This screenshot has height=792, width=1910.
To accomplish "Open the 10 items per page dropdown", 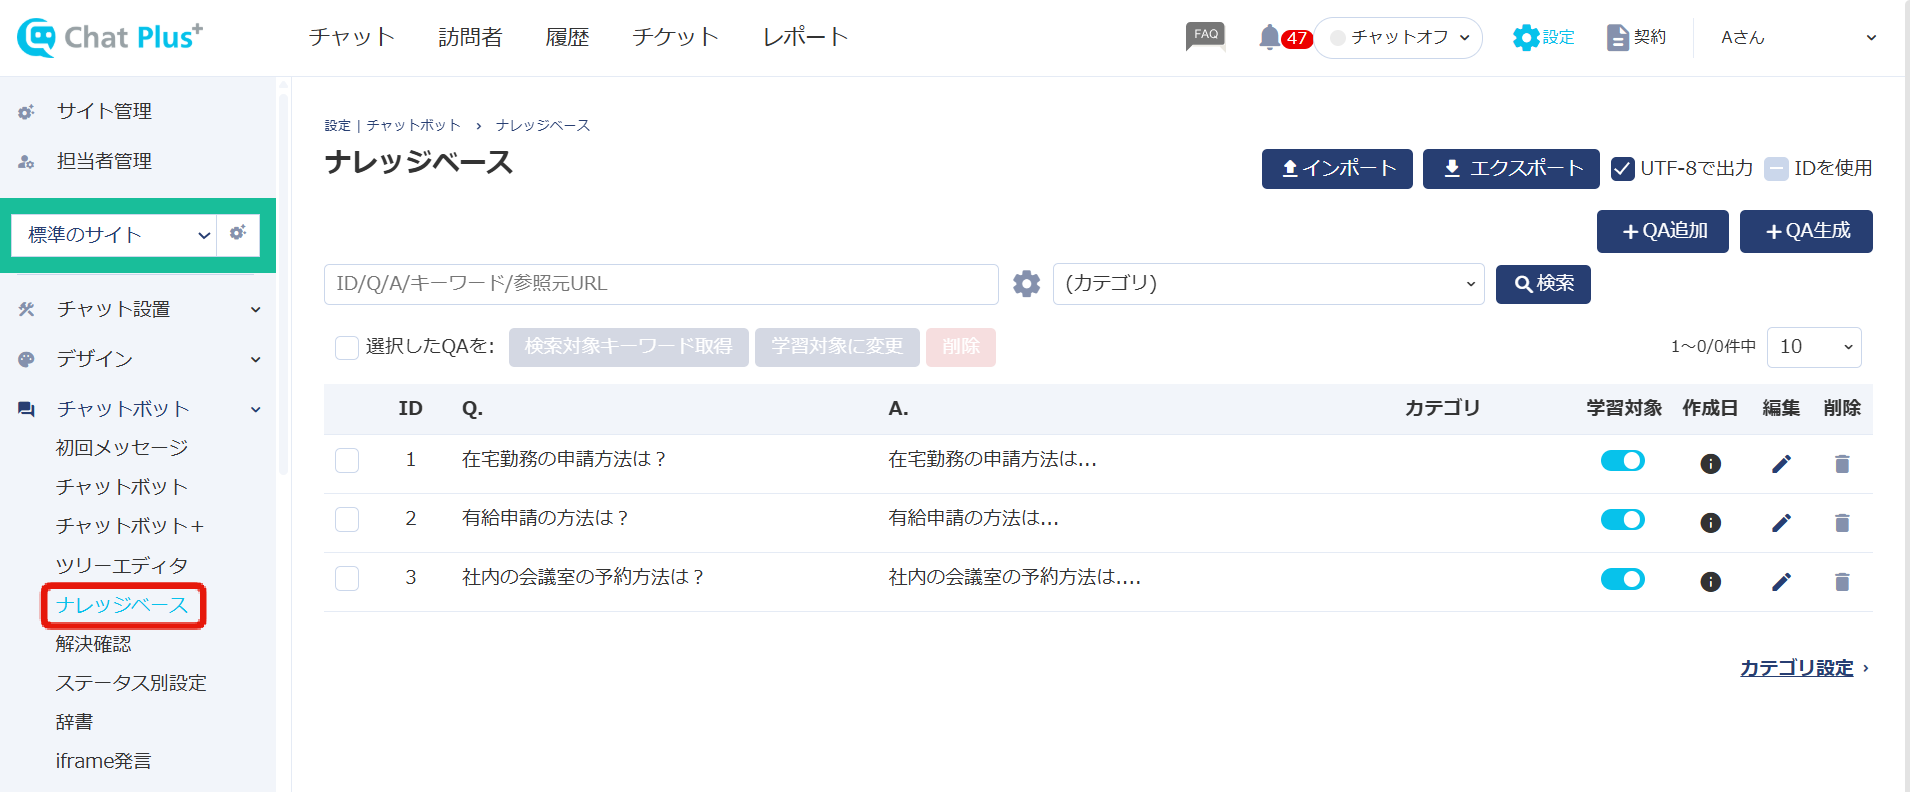I will [x=1814, y=347].
